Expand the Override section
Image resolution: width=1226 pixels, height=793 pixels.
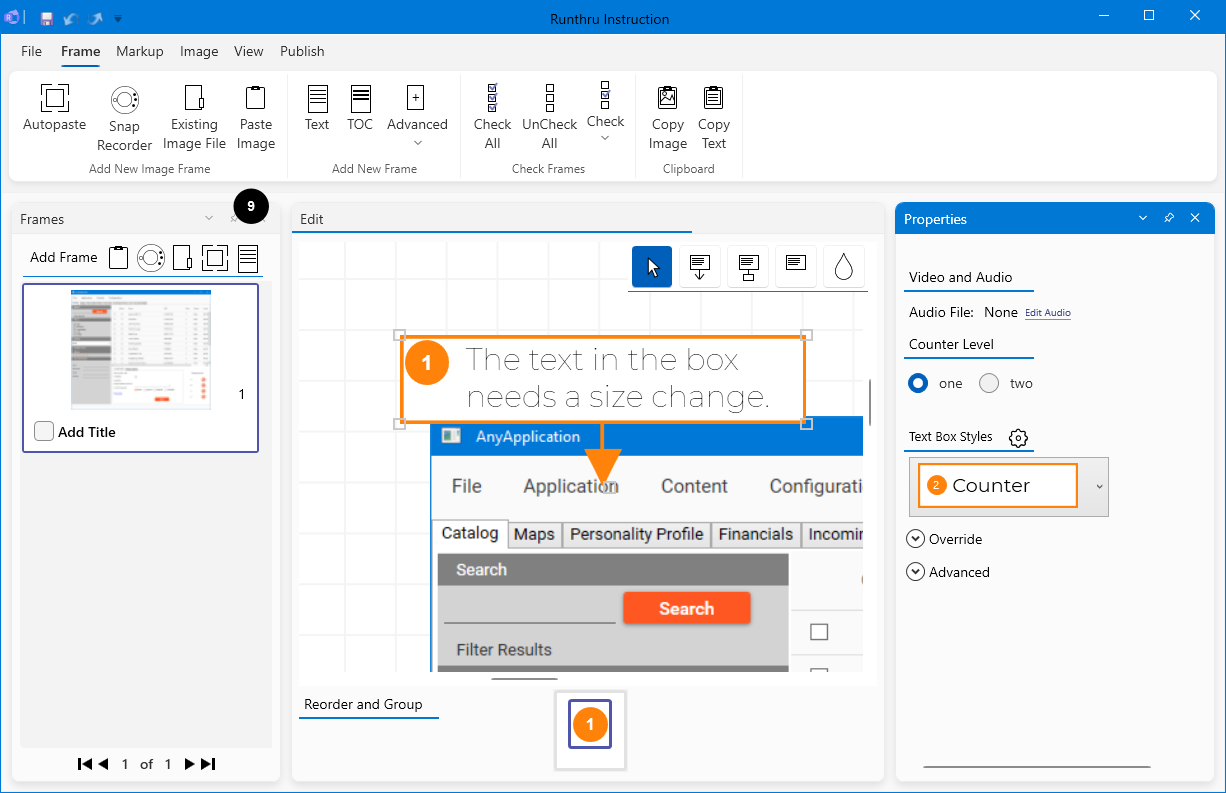pyautogui.click(x=915, y=539)
